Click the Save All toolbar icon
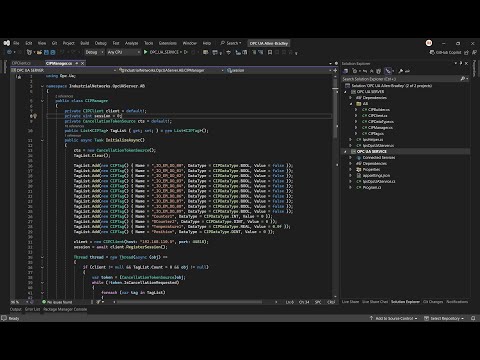480x360 pixels. (52, 52)
